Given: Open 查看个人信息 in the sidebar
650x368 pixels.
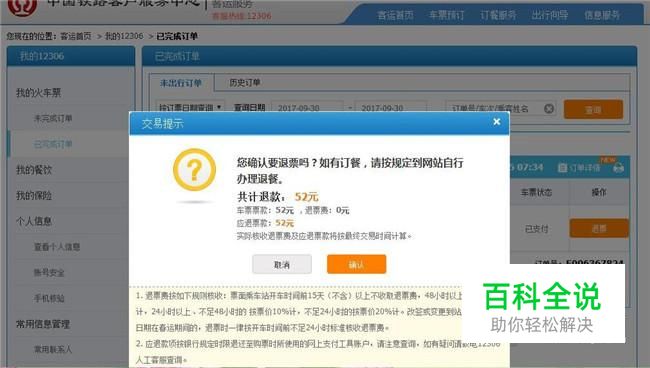Looking at the screenshot, I should coord(57,247).
